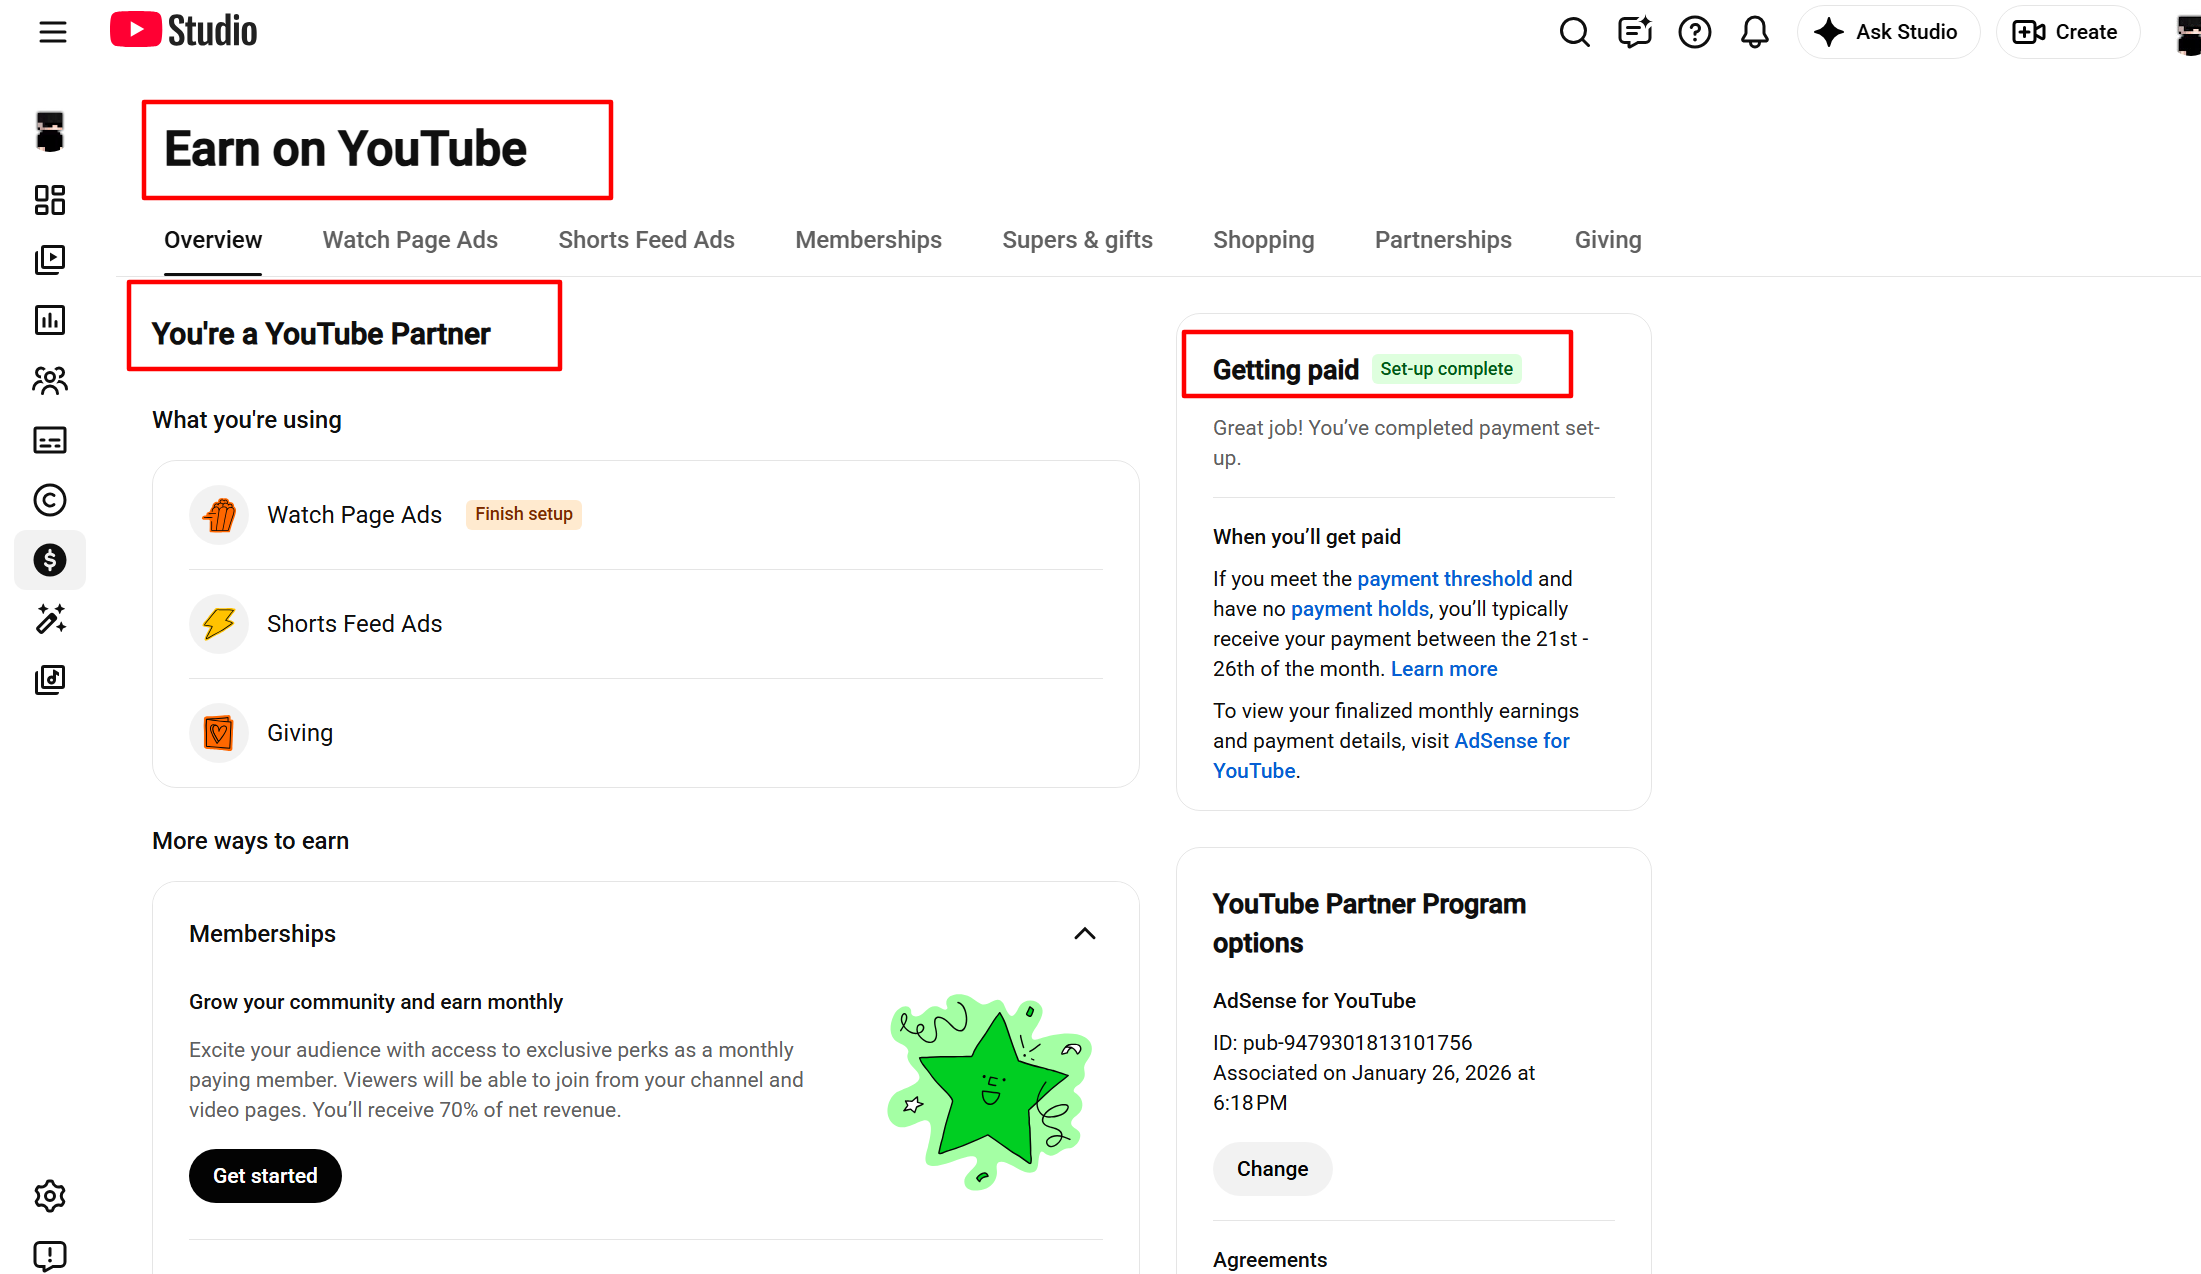This screenshot has width=2201, height=1274.
Task: Click the Watch Page Ads popcorn icon
Action: point(219,515)
